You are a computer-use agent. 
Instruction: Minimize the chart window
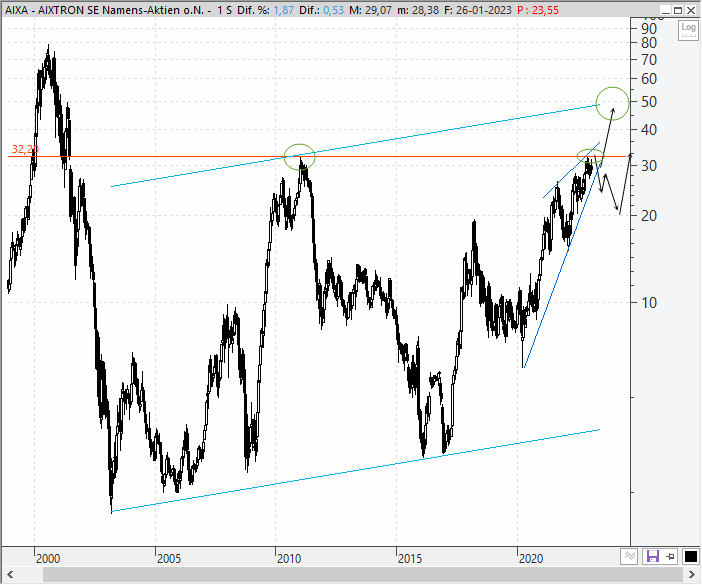[x=666, y=10]
